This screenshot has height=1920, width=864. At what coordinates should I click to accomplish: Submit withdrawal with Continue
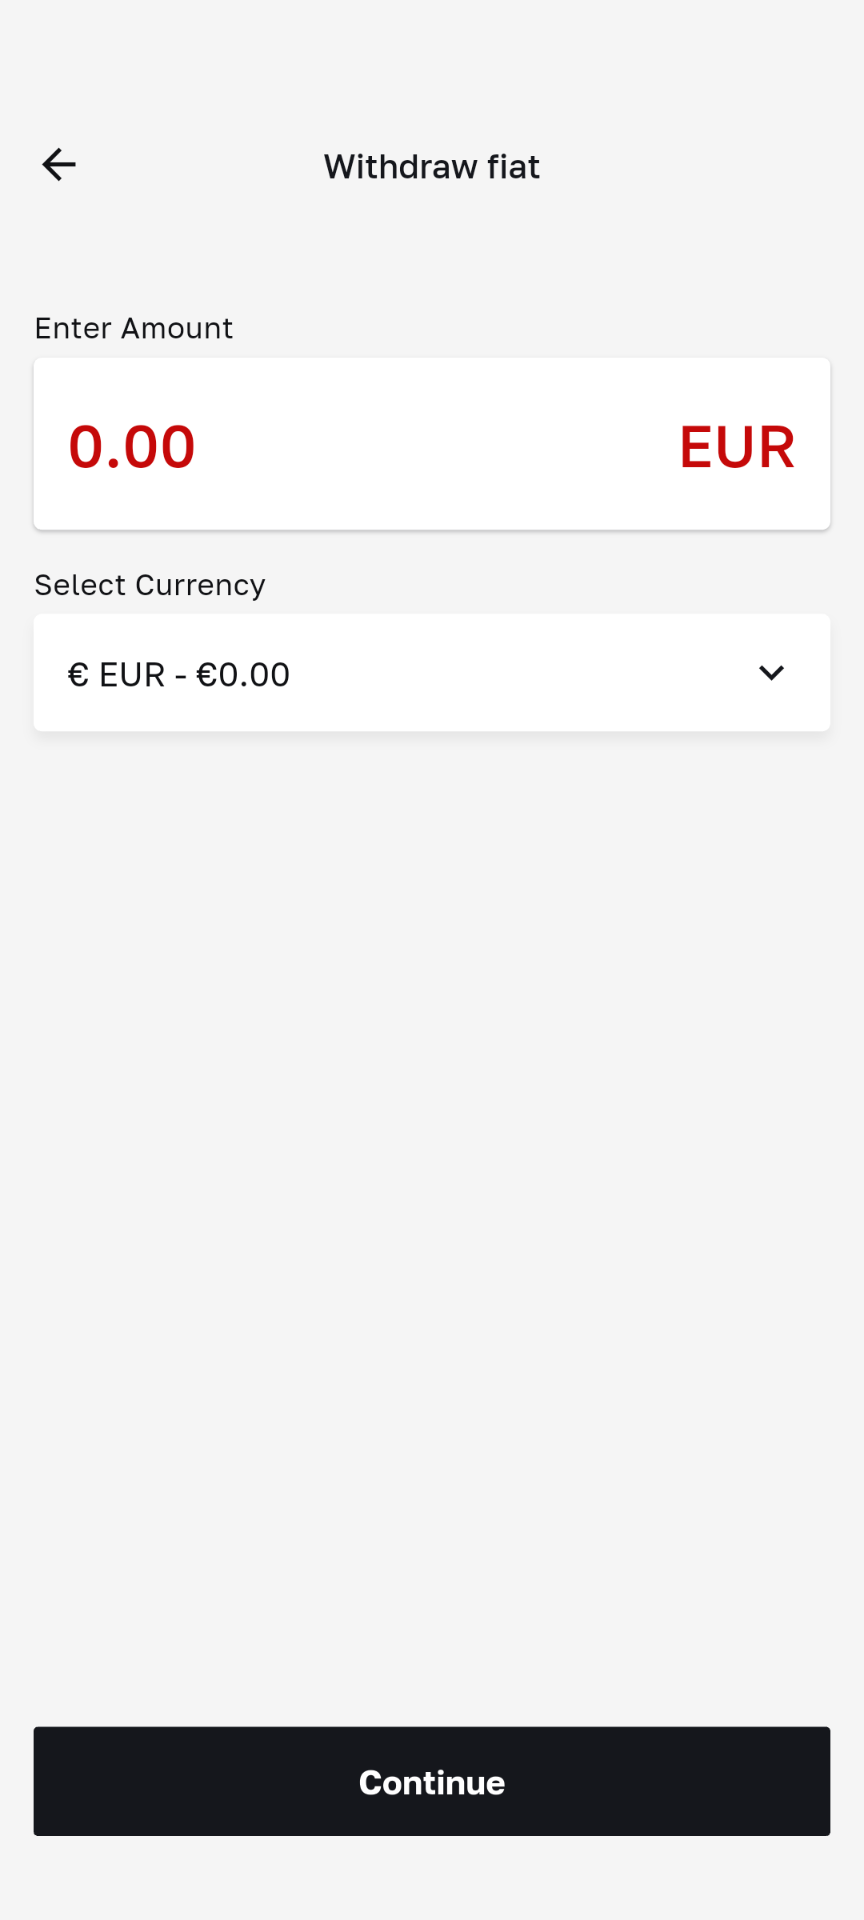pos(431,1781)
